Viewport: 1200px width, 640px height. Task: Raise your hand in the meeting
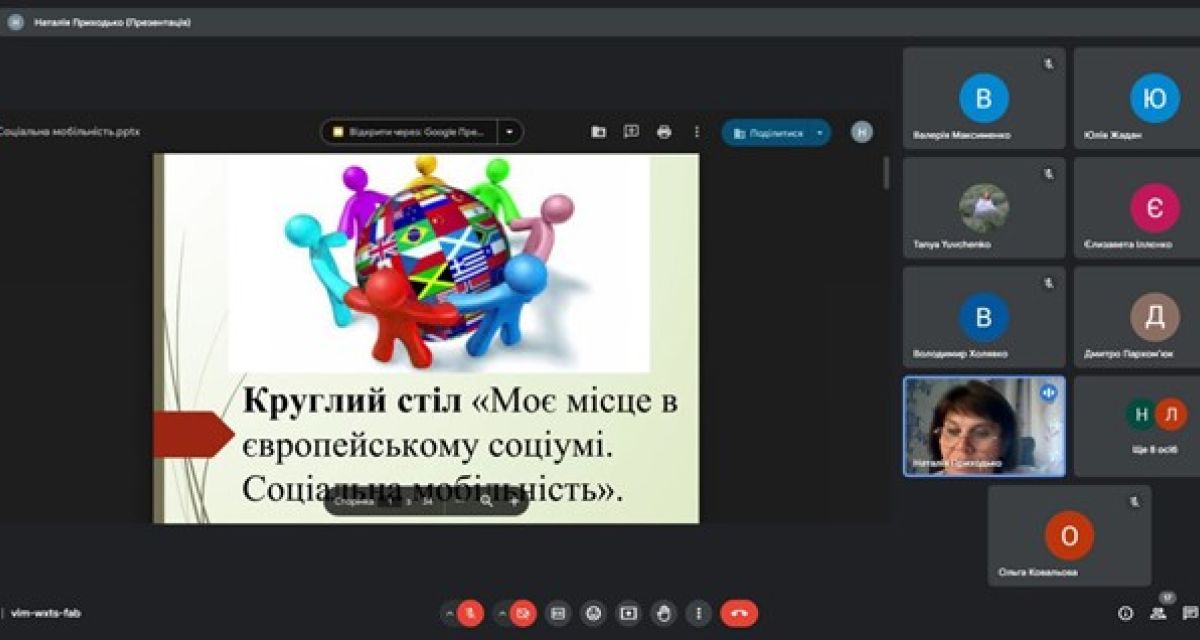click(x=663, y=613)
